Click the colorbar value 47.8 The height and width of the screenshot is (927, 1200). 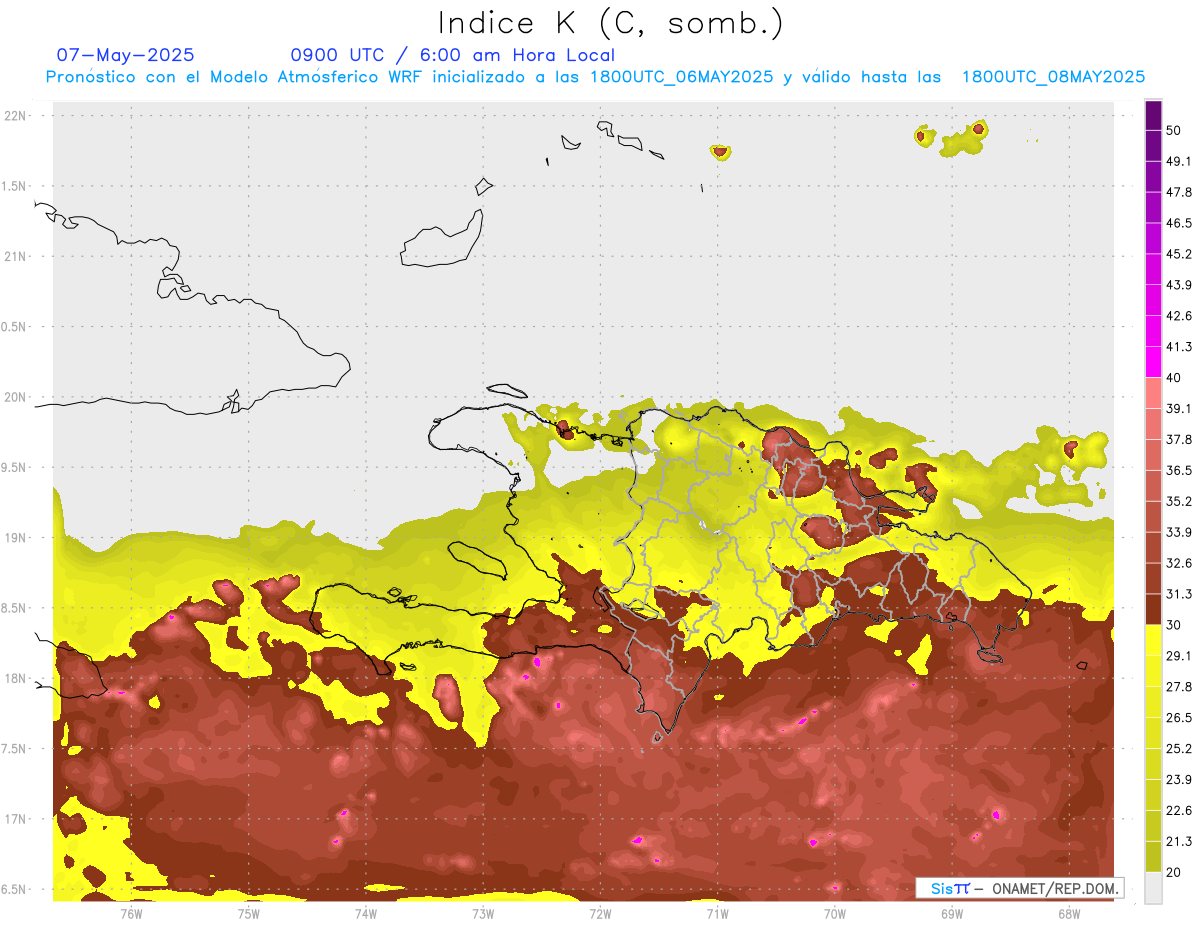[1179, 192]
